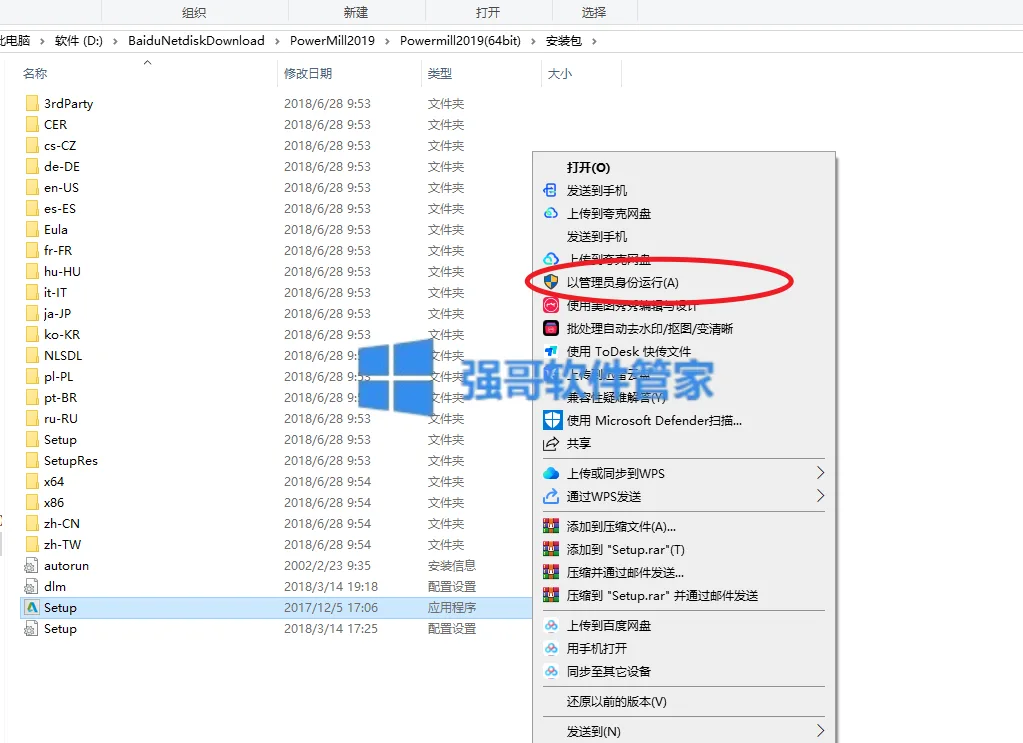The image size is (1023, 743).
Task: Select the 使用 ToDesk 快传文件 menu text
Action: (x=629, y=352)
